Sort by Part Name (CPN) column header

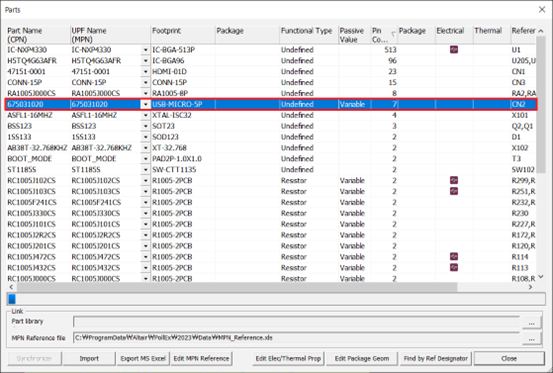click(x=38, y=35)
